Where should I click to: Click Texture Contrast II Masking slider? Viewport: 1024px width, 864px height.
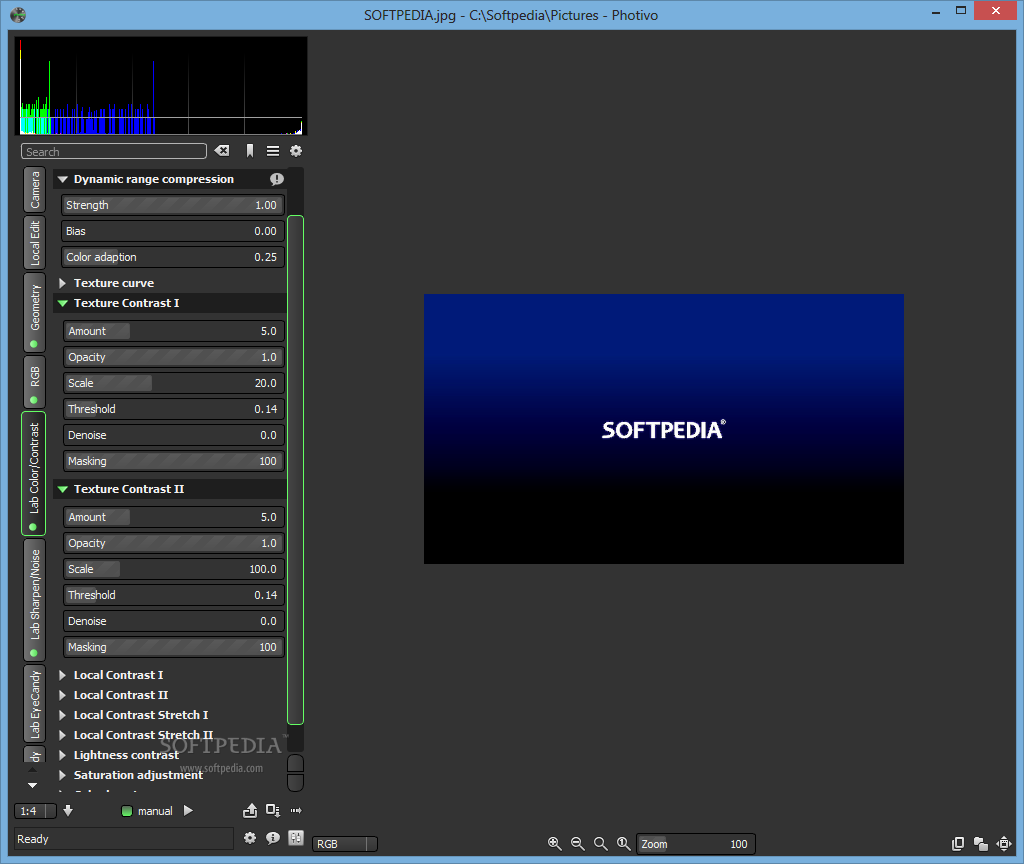pyautogui.click(x=174, y=647)
